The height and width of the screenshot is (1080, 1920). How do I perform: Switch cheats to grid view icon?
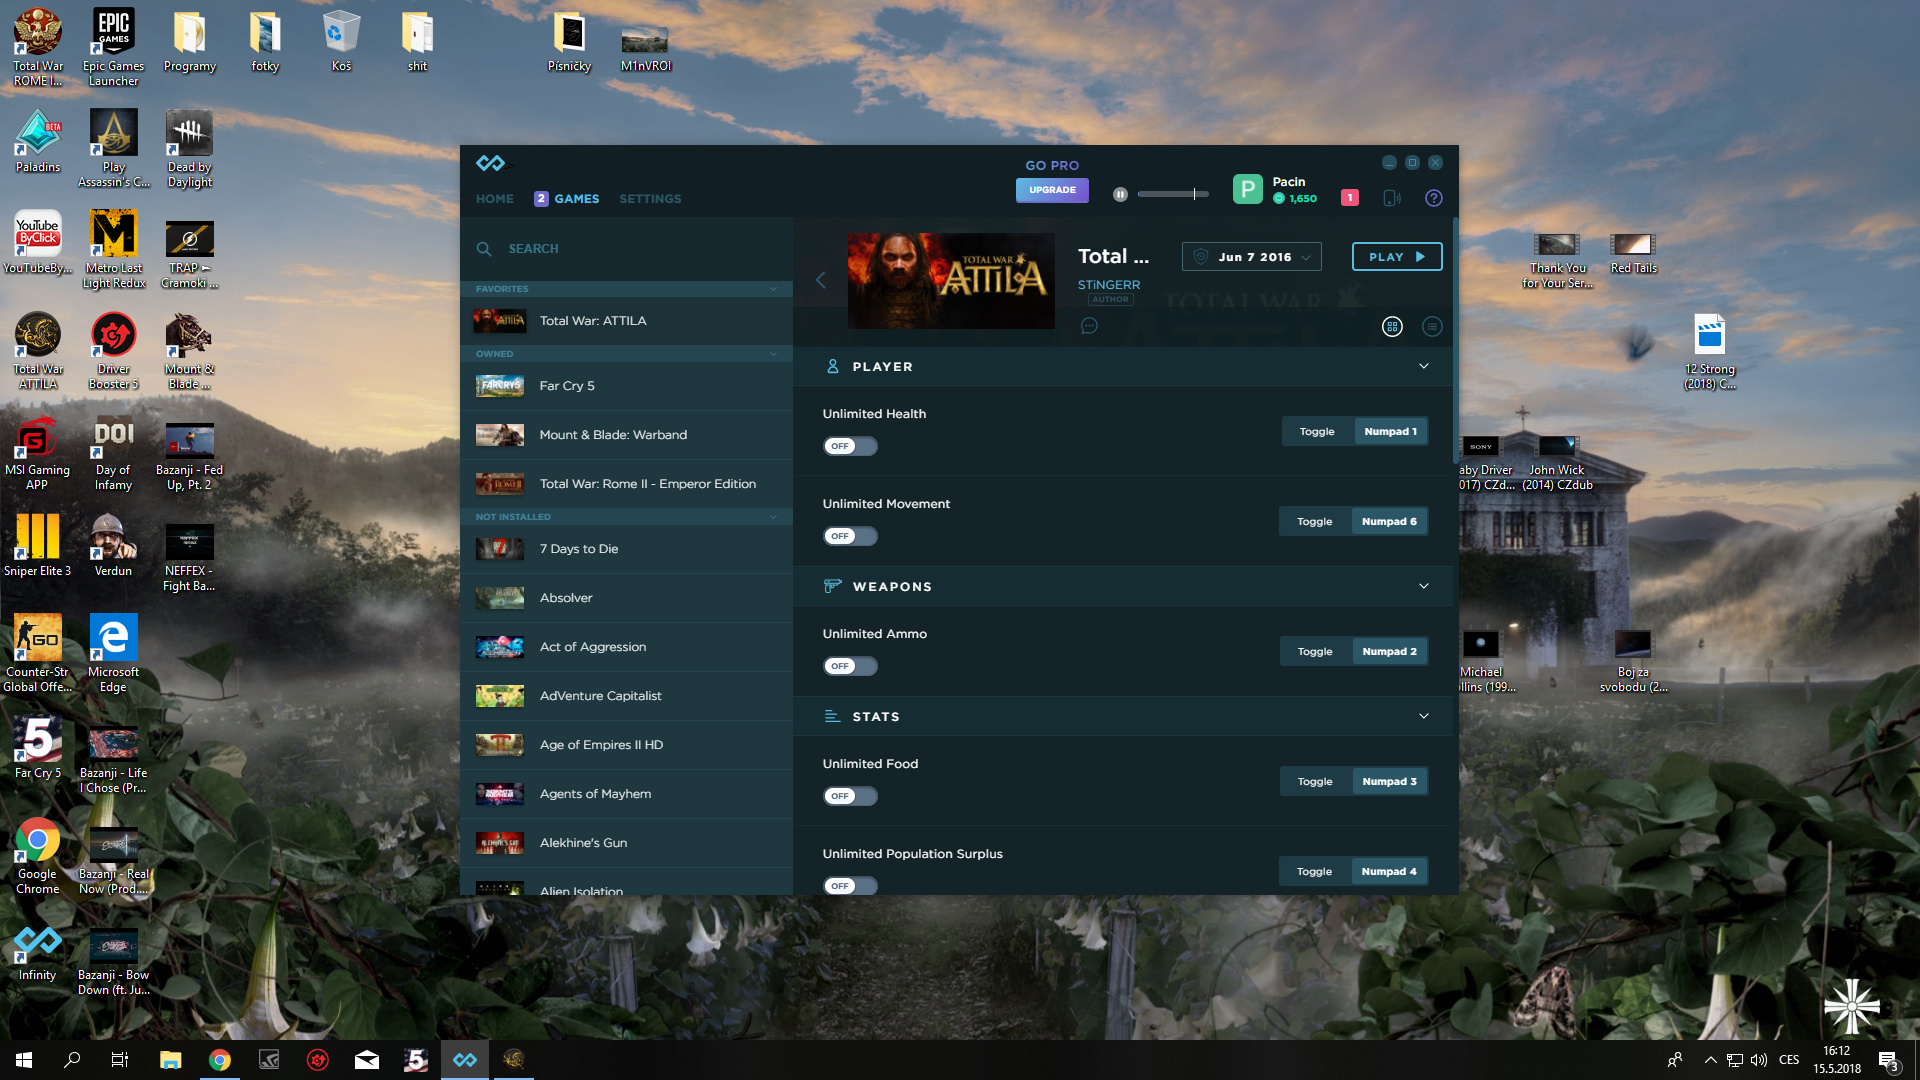(x=1391, y=326)
